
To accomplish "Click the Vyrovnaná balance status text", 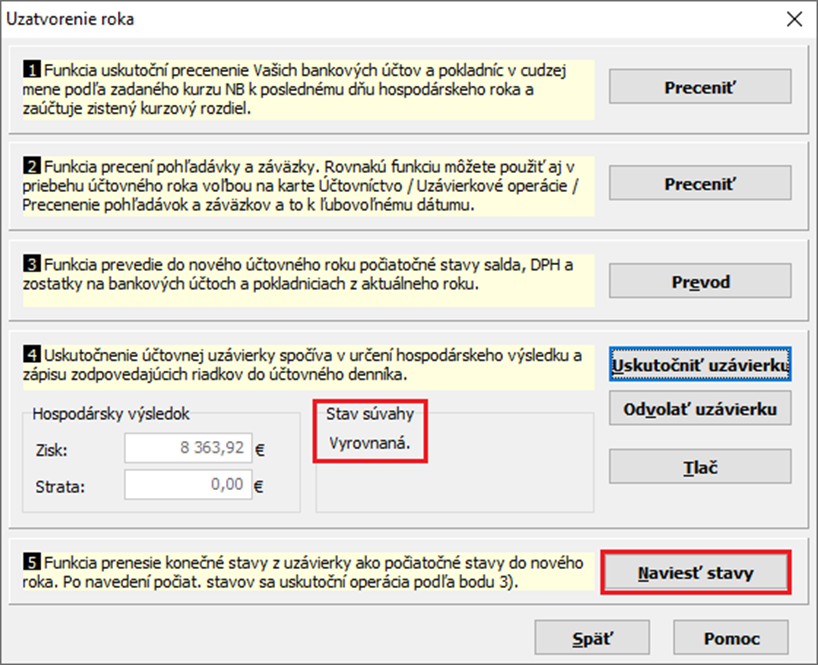I will (x=370, y=442).
